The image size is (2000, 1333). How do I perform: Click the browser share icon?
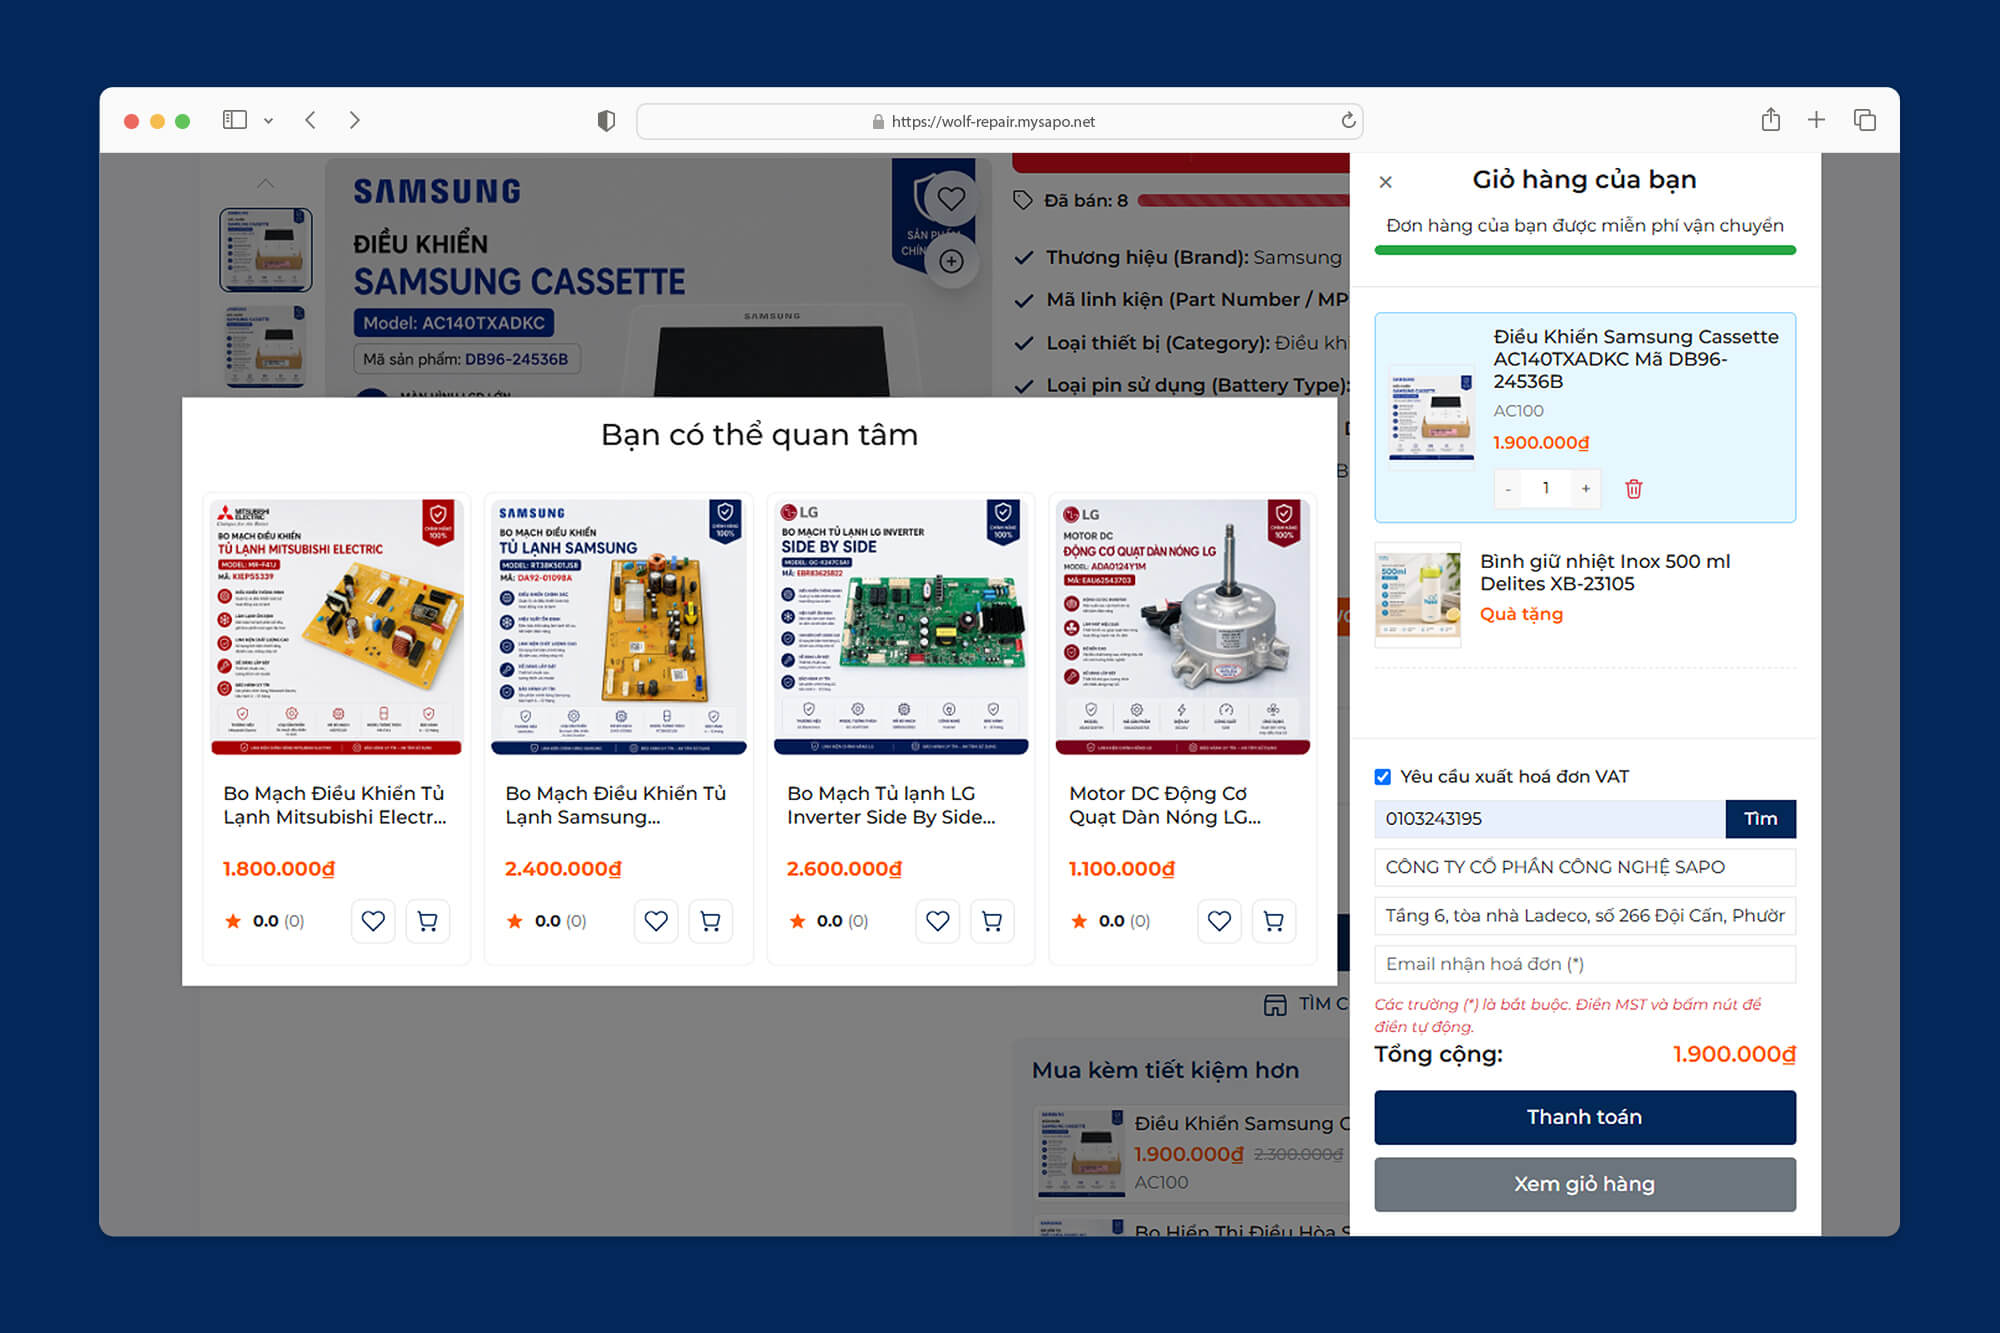[x=1770, y=119]
